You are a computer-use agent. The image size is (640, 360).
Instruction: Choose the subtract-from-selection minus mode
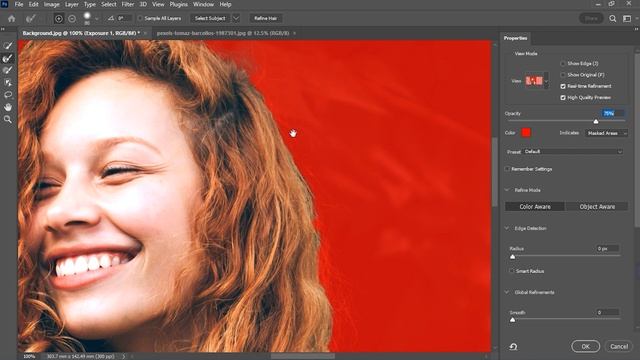point(72,18)
